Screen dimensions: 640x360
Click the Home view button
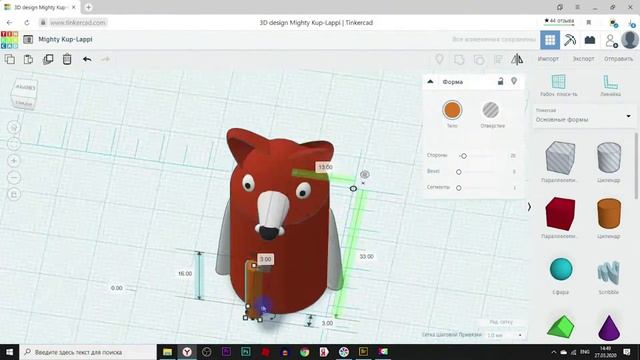click(14, 128)
